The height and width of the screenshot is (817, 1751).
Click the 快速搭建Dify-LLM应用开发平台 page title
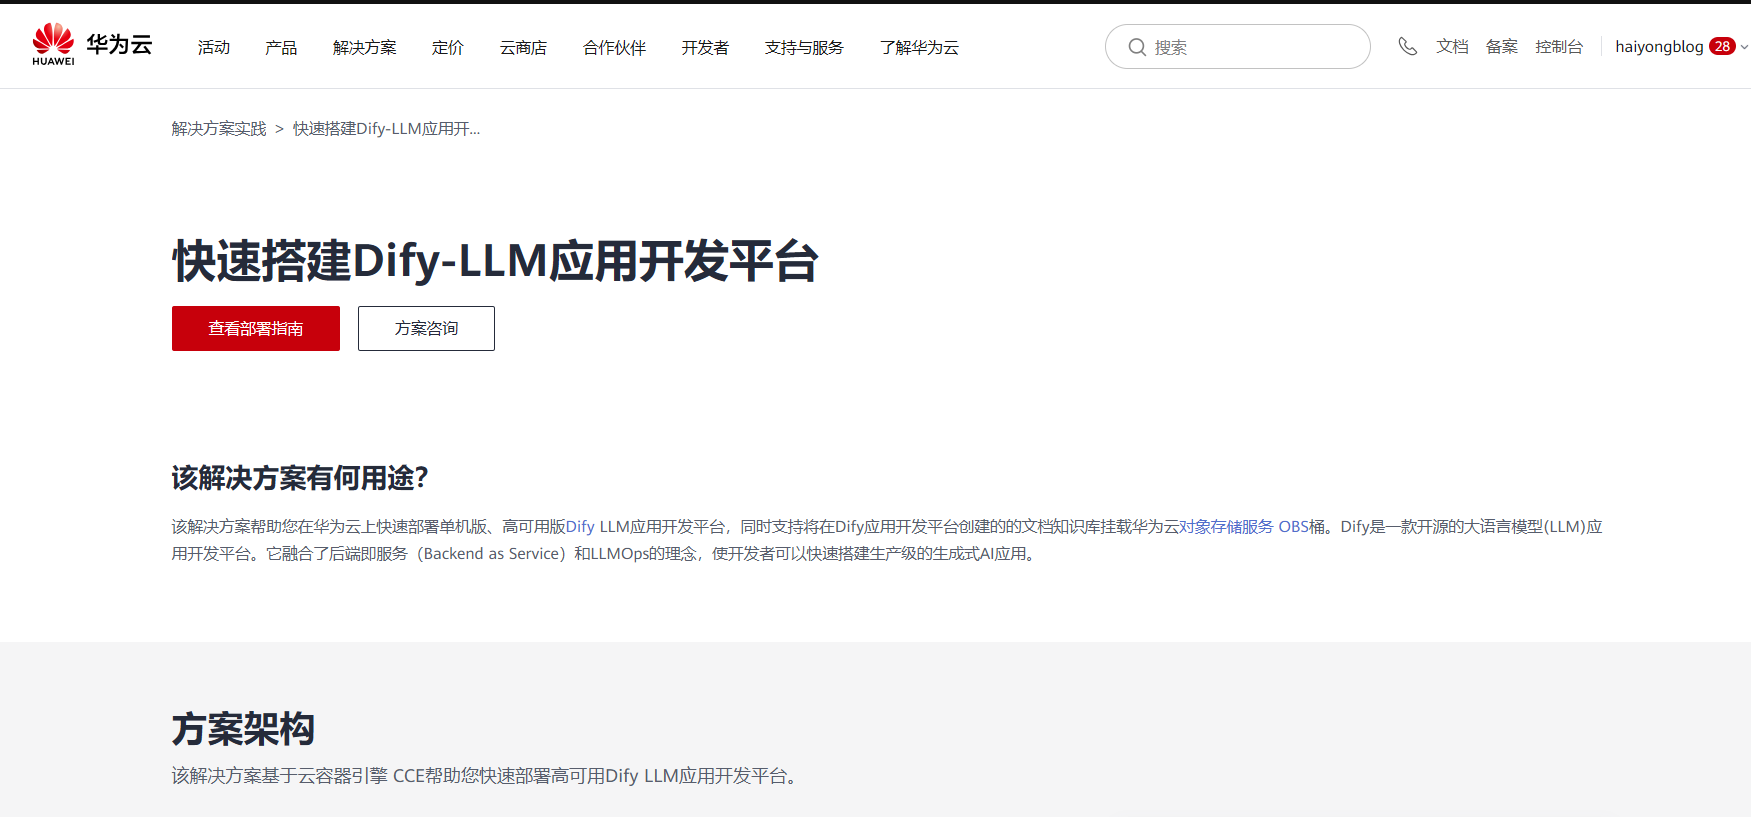pos(496,262)
